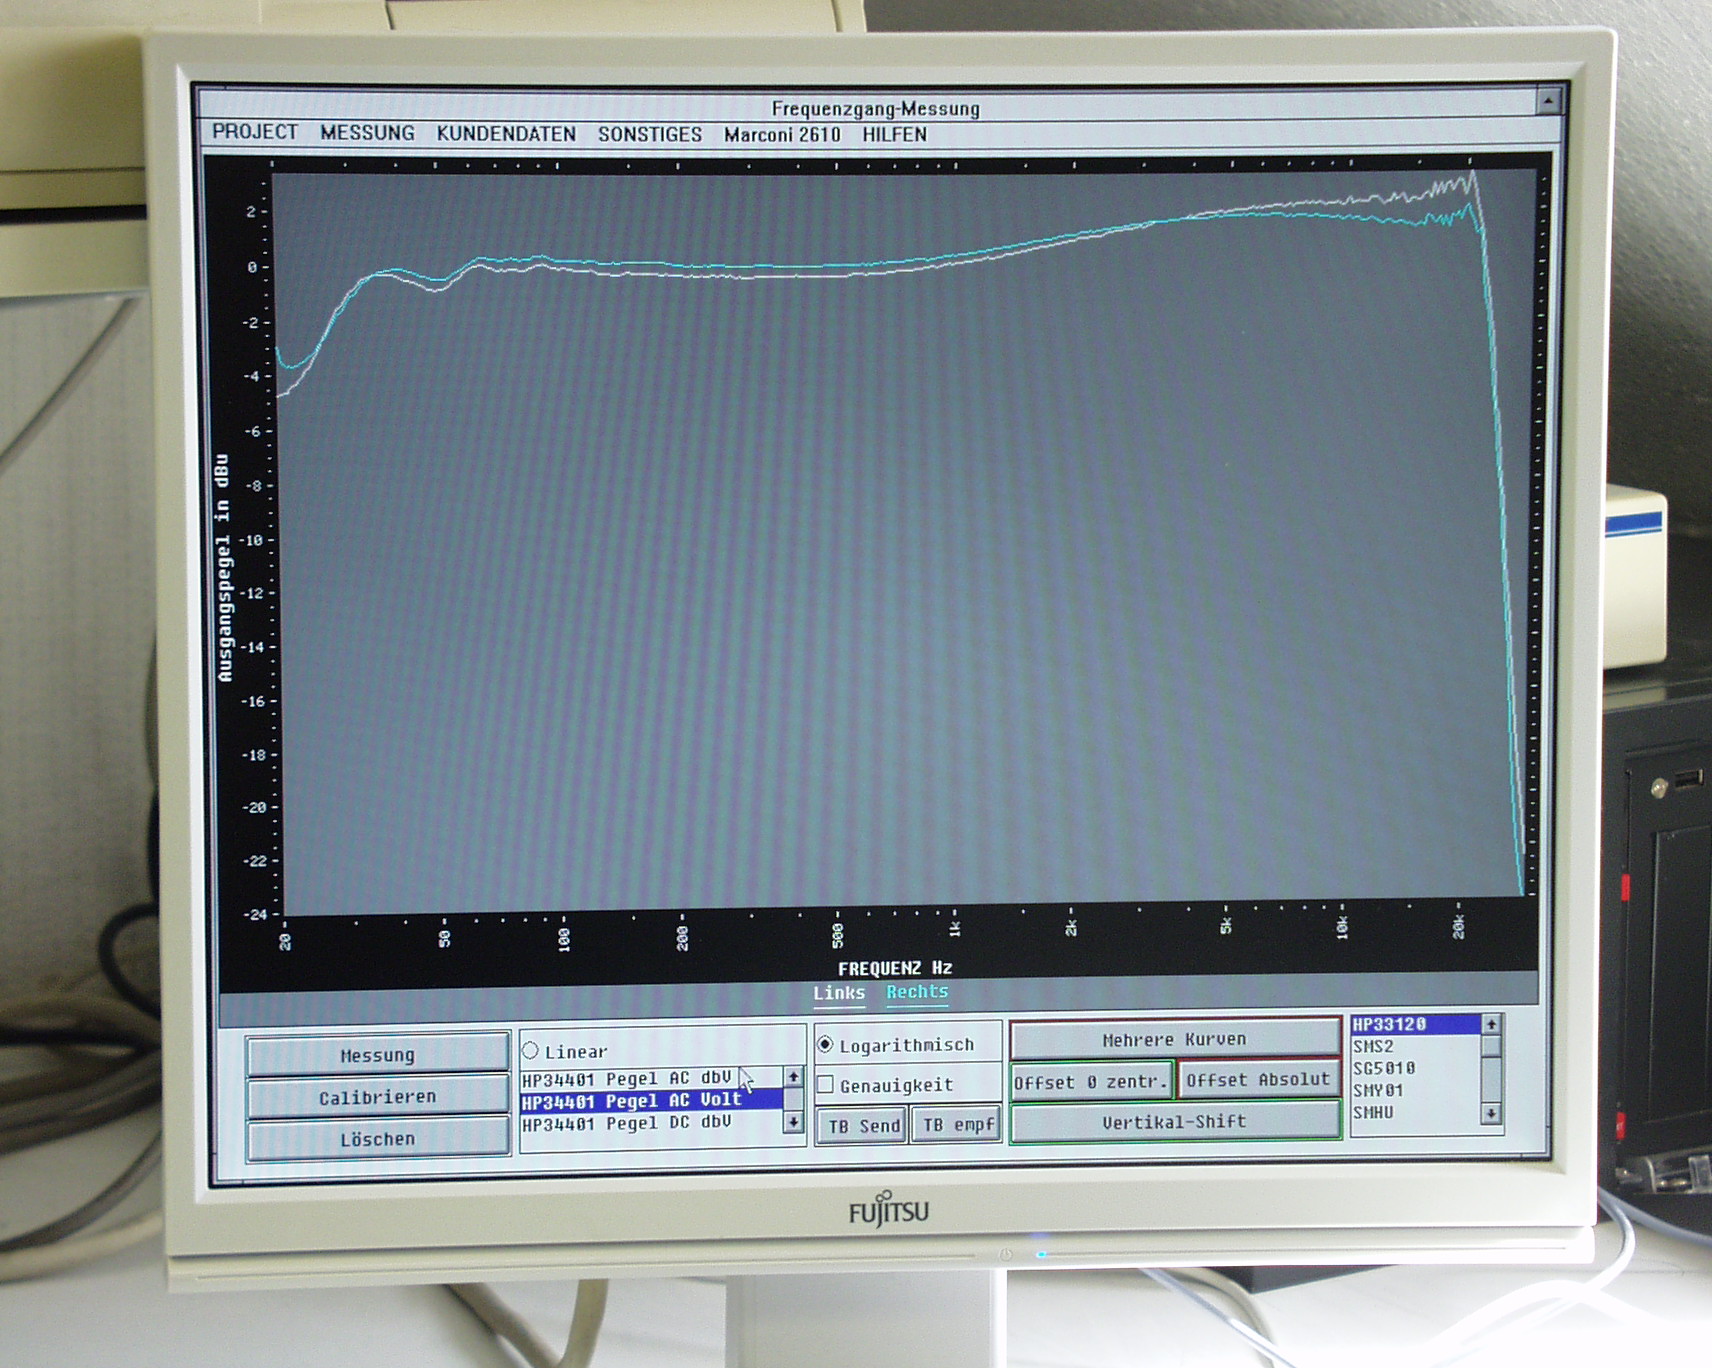Viewport: 1712px width, 1368px height.
Task: Click the 'Ausgangspegel in dBu' axis label
Action: (x=223, y=568)
